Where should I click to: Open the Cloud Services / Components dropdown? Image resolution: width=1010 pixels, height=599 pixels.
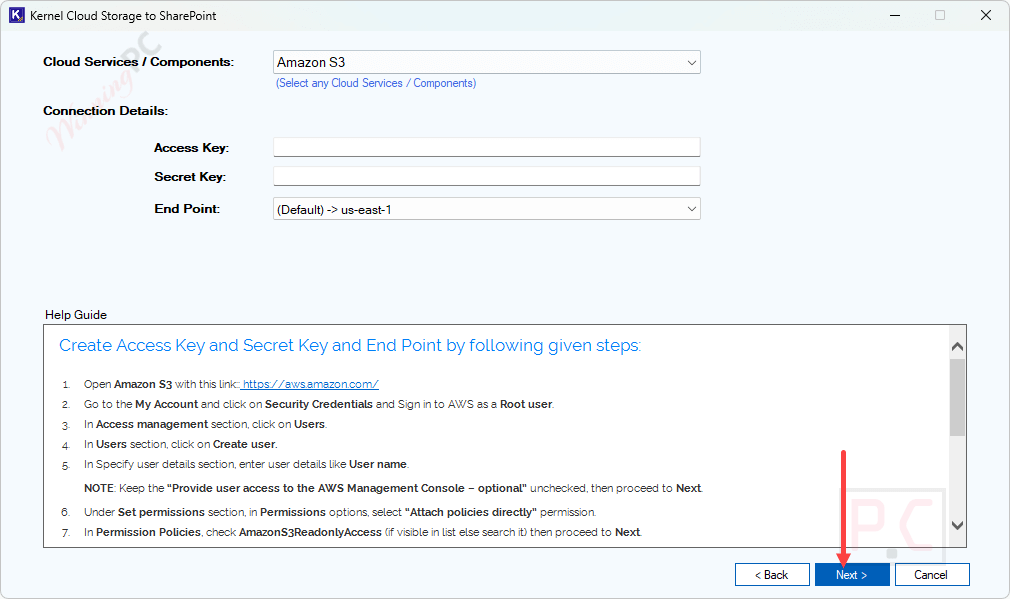pyautogui.click(x=486, y=62)
